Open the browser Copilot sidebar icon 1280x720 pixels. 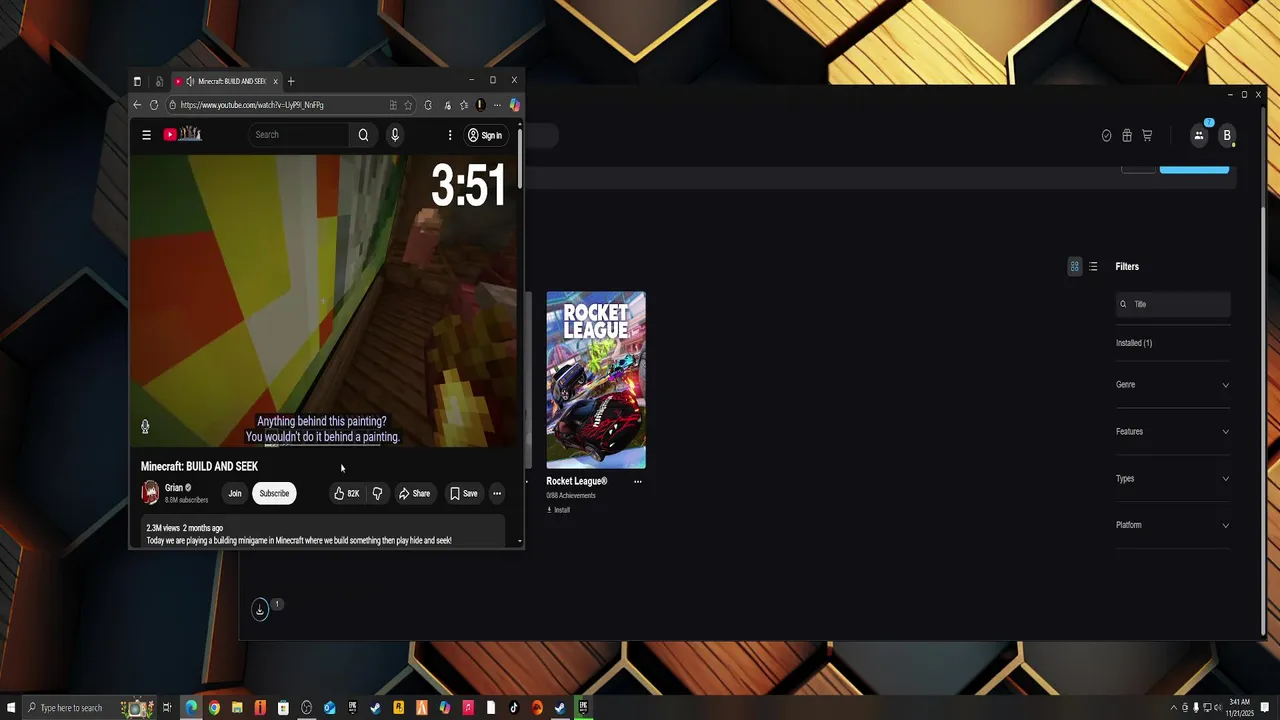pos(515,105)
